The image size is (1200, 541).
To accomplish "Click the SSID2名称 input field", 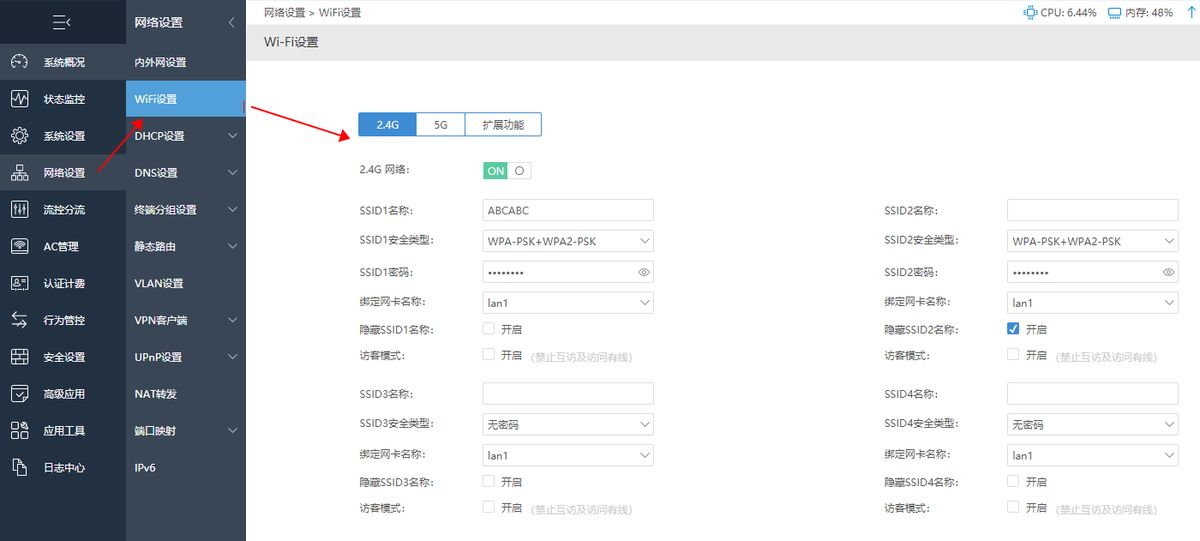I will click(1092, 210).
